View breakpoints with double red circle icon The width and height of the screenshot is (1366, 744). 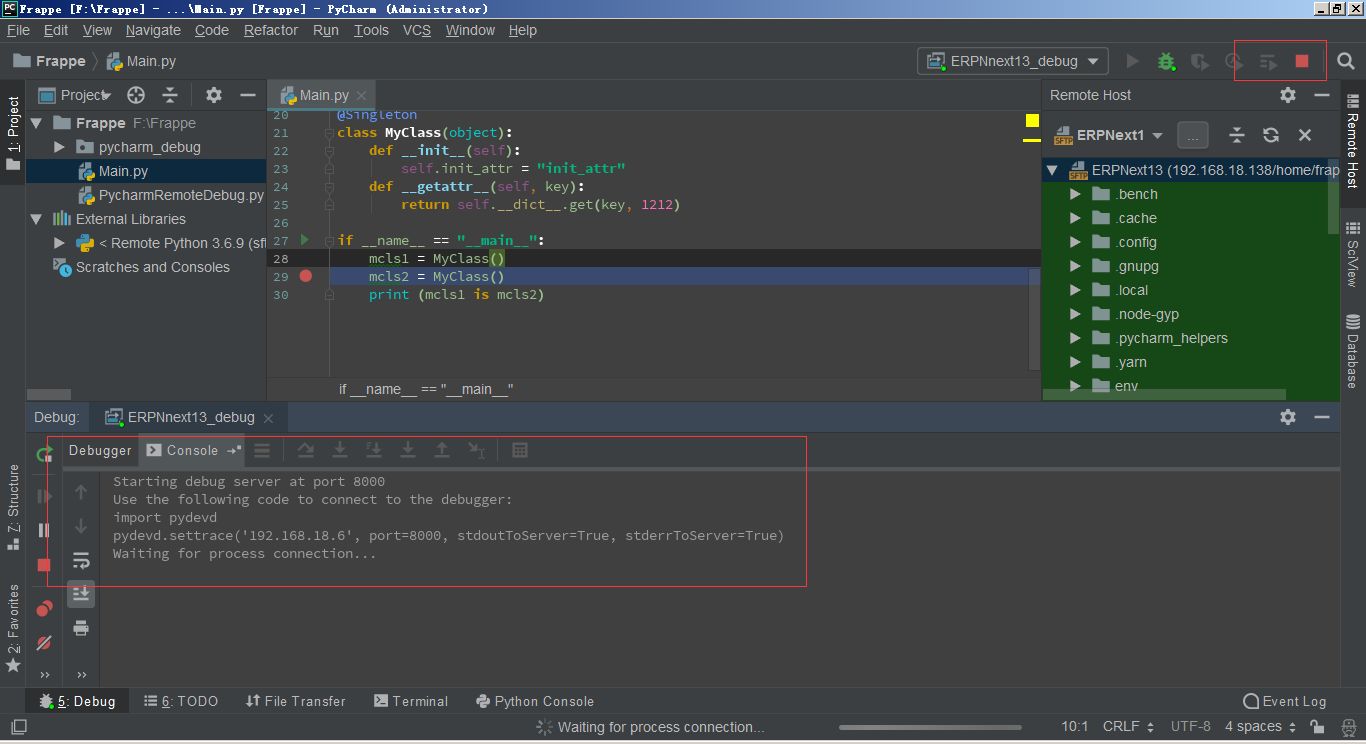pyautogui.click(x=44, y=608)
